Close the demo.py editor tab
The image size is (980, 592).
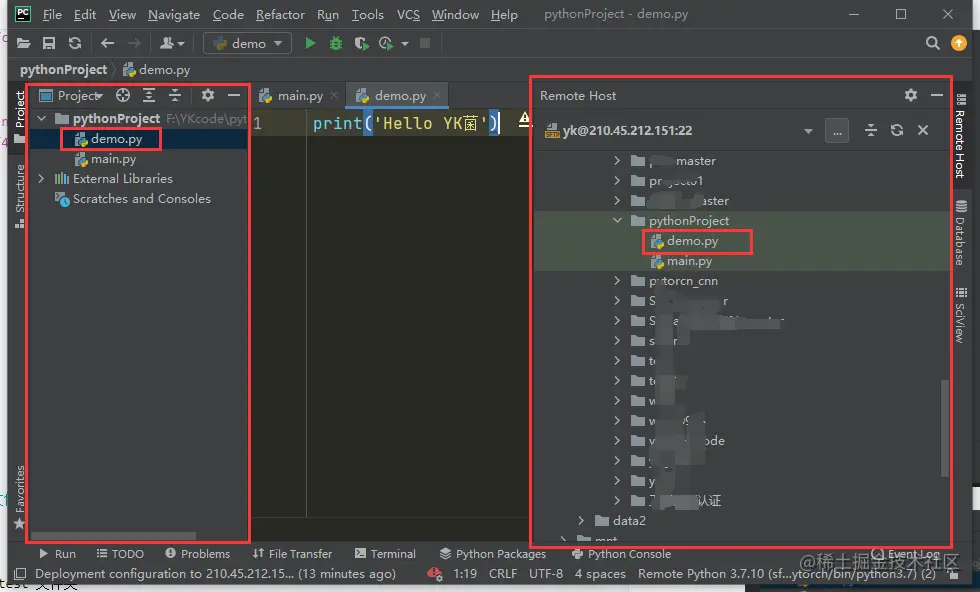tap(437, 95)
